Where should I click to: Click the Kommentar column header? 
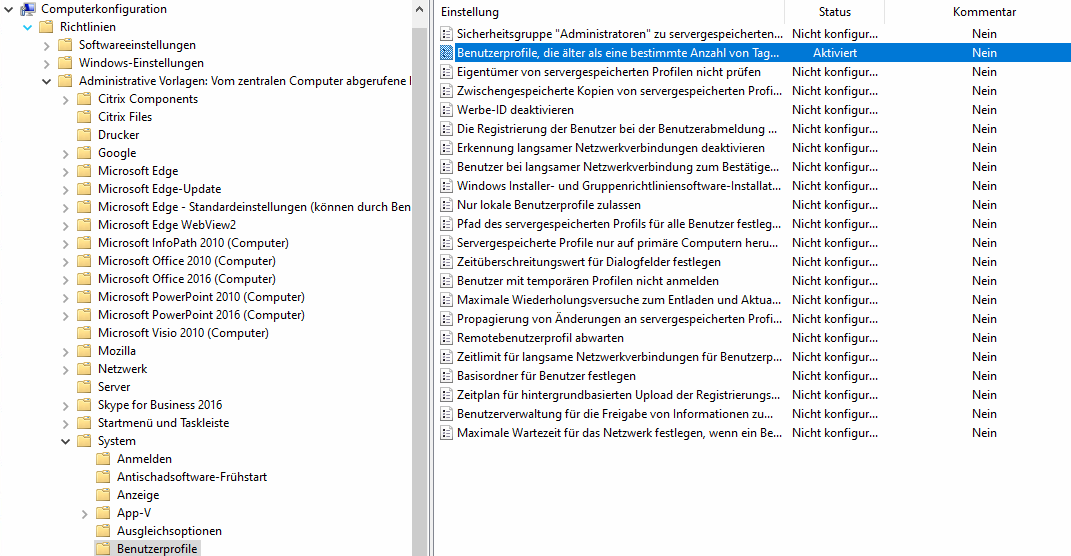click(984, 12)
